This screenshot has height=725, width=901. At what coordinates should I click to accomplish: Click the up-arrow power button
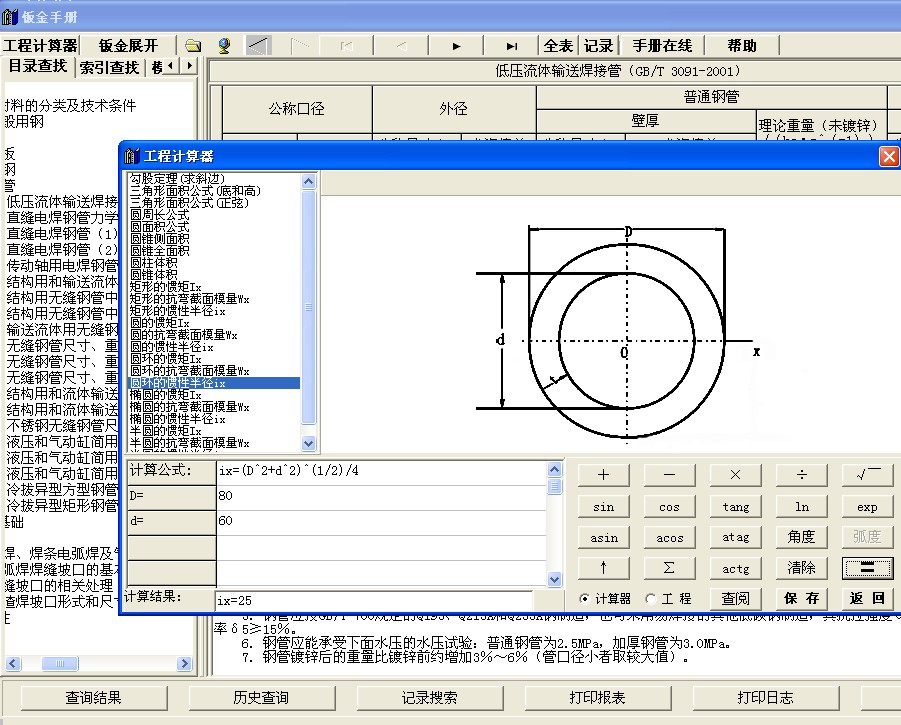[603, 568]
